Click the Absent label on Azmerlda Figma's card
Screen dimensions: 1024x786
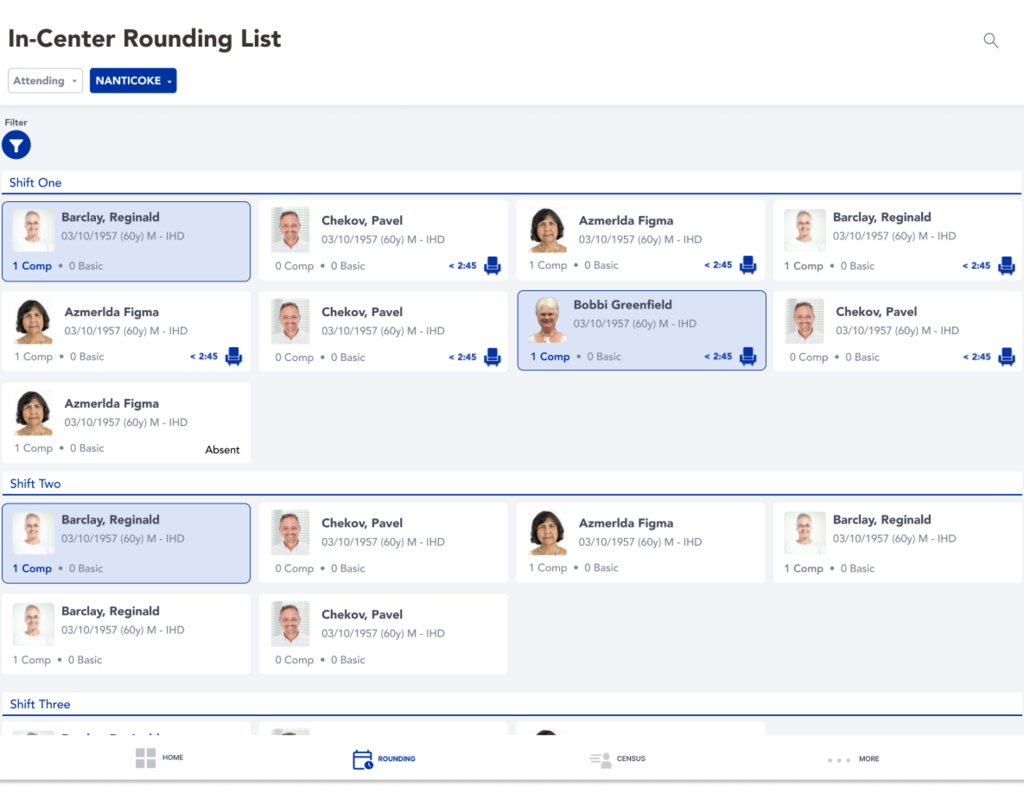point(222,450)
